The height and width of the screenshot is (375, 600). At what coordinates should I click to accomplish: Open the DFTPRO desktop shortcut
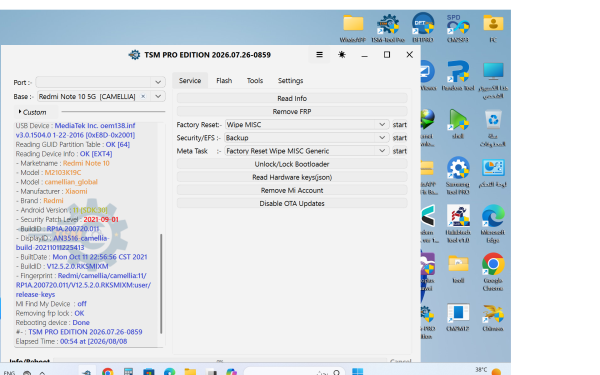(423, 28)
